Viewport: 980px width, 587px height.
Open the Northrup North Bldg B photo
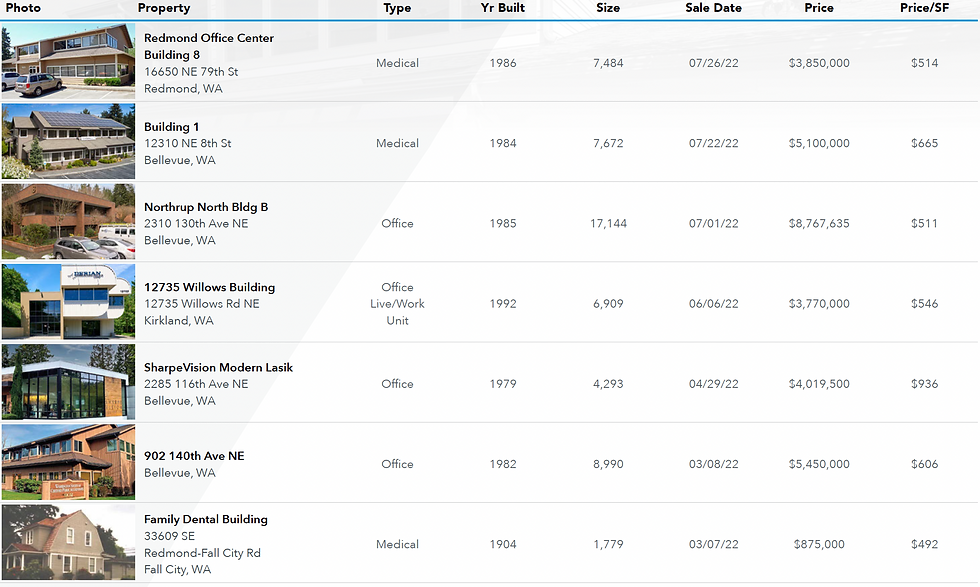(x=68, y=221)
